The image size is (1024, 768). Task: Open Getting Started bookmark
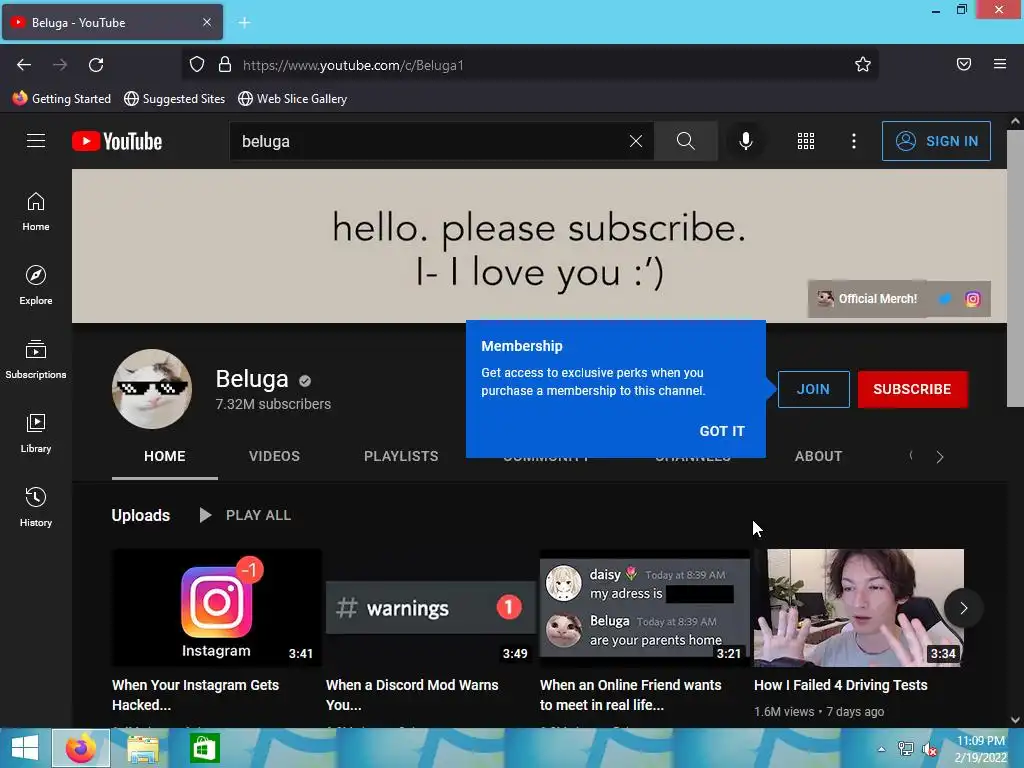click(61, 99)
